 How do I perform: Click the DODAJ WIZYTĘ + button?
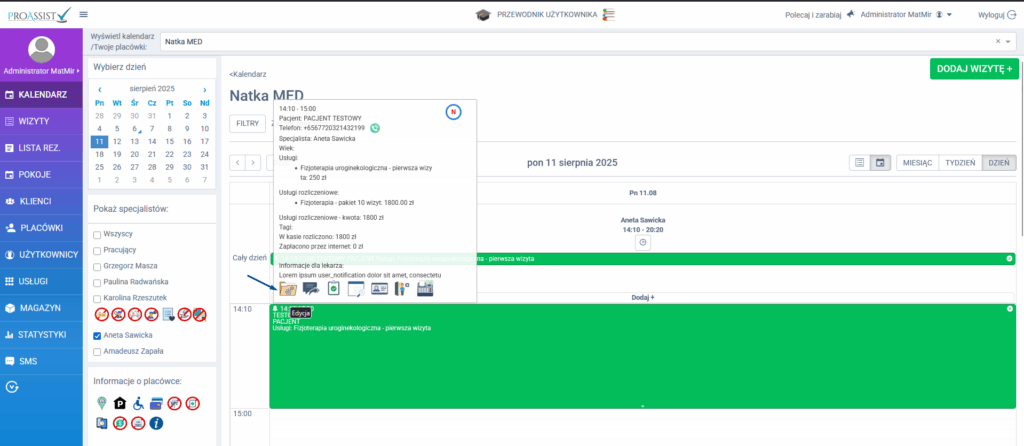coord(972,68)
